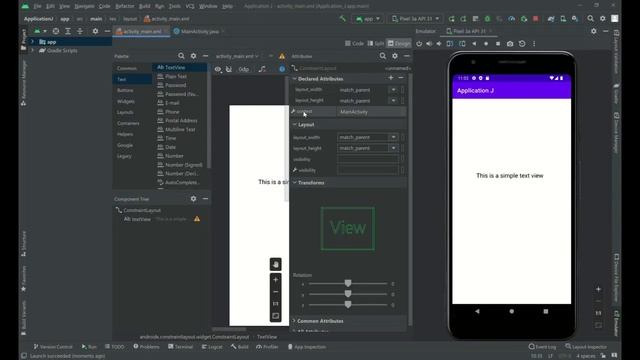Collapse the Declared Attributes section
This screenshot has height=360, width=640.
click(x=294, y=78)
